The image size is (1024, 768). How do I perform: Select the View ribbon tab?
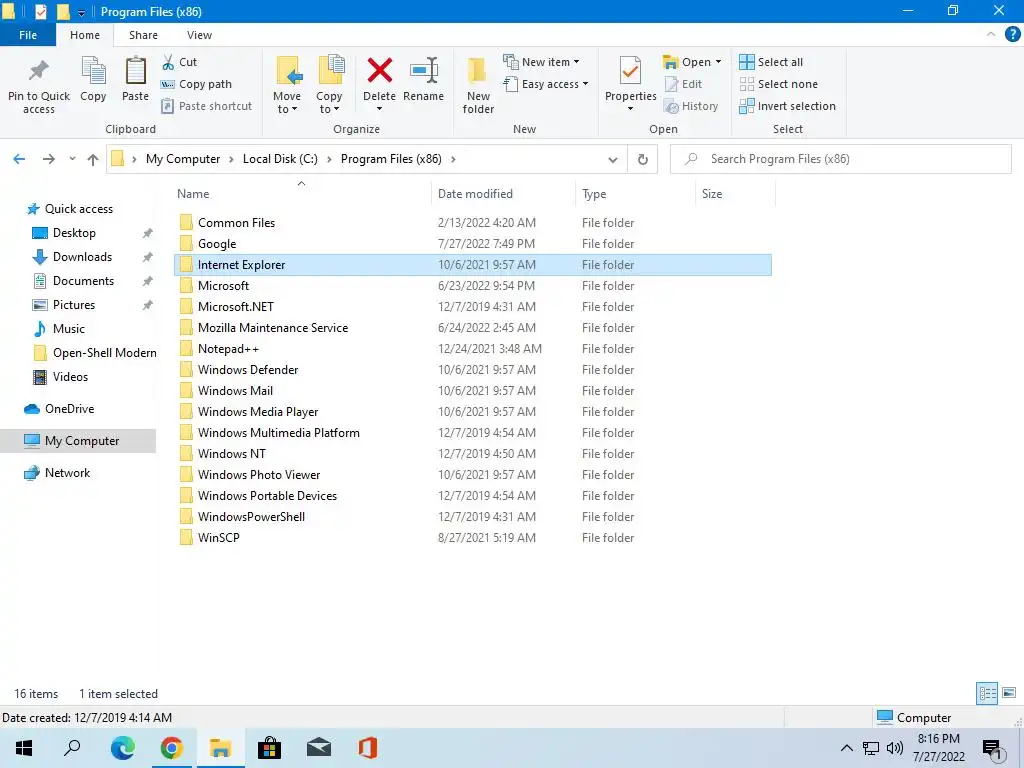click(199, 35)
